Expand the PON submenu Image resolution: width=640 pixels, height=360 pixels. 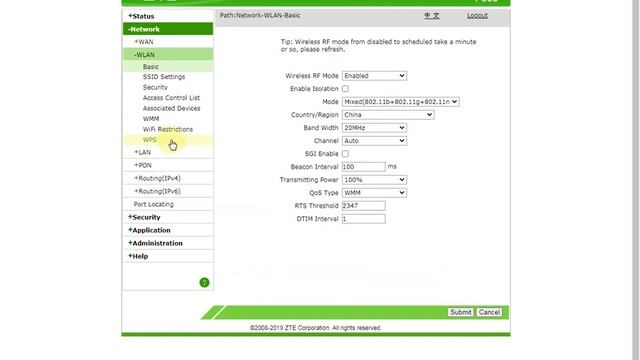pyautogui.click(x=168, y=165)
